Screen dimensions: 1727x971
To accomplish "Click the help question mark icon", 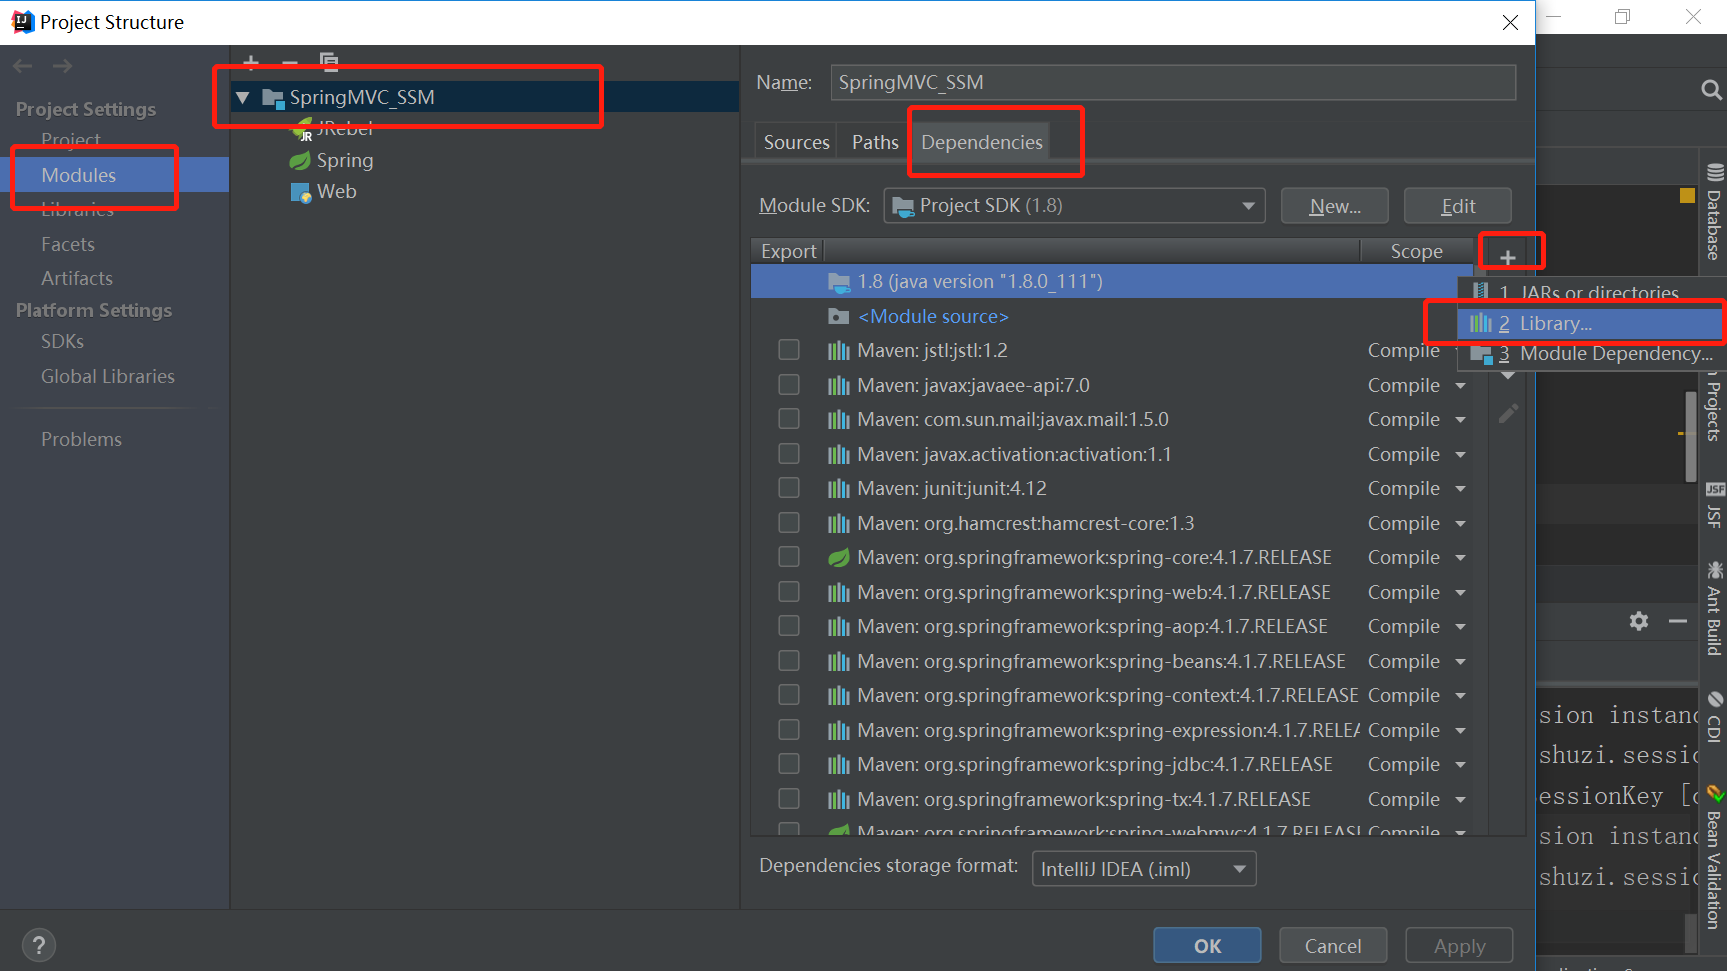I will [39, 945].
